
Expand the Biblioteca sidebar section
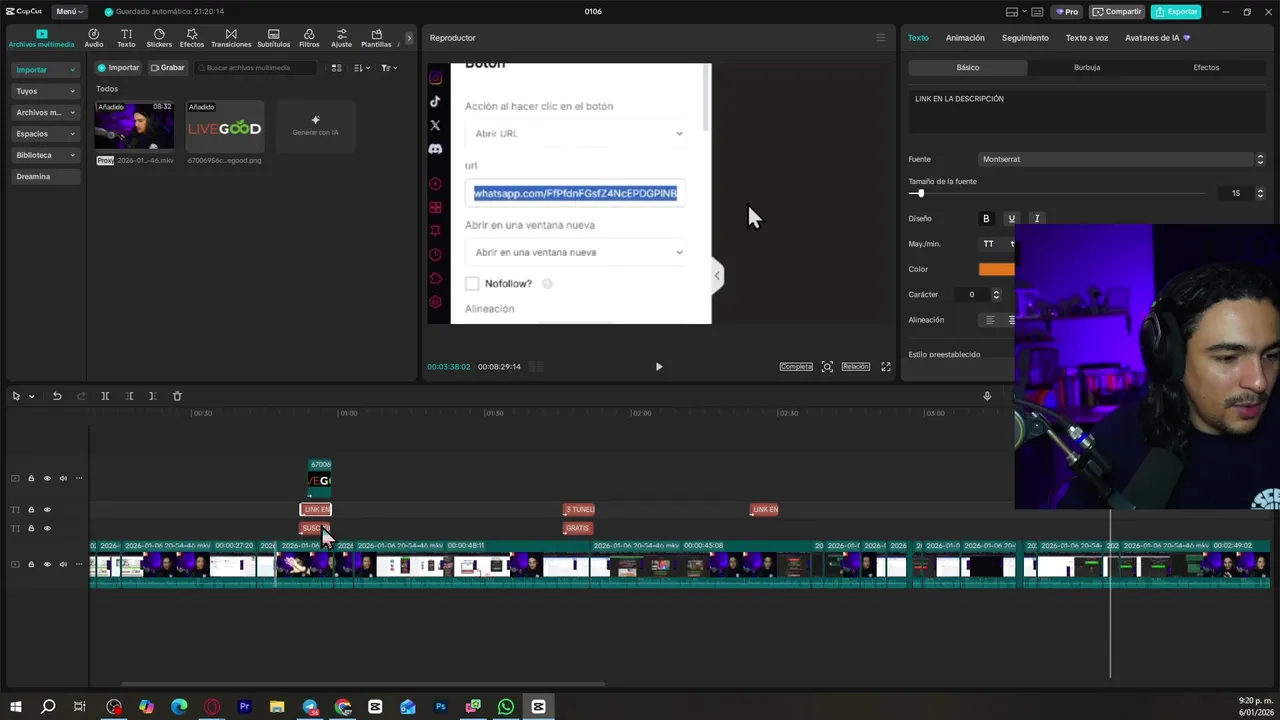pyautogui.click(x=45, y=155)
